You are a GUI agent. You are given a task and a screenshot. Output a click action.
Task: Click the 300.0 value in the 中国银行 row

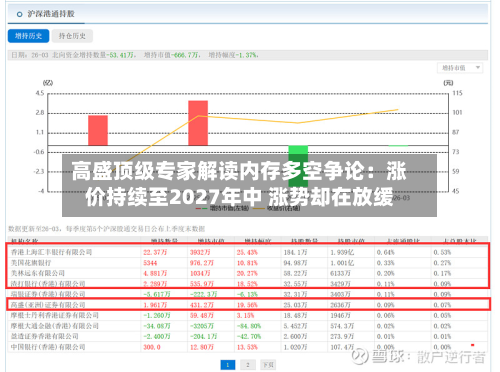152,347
